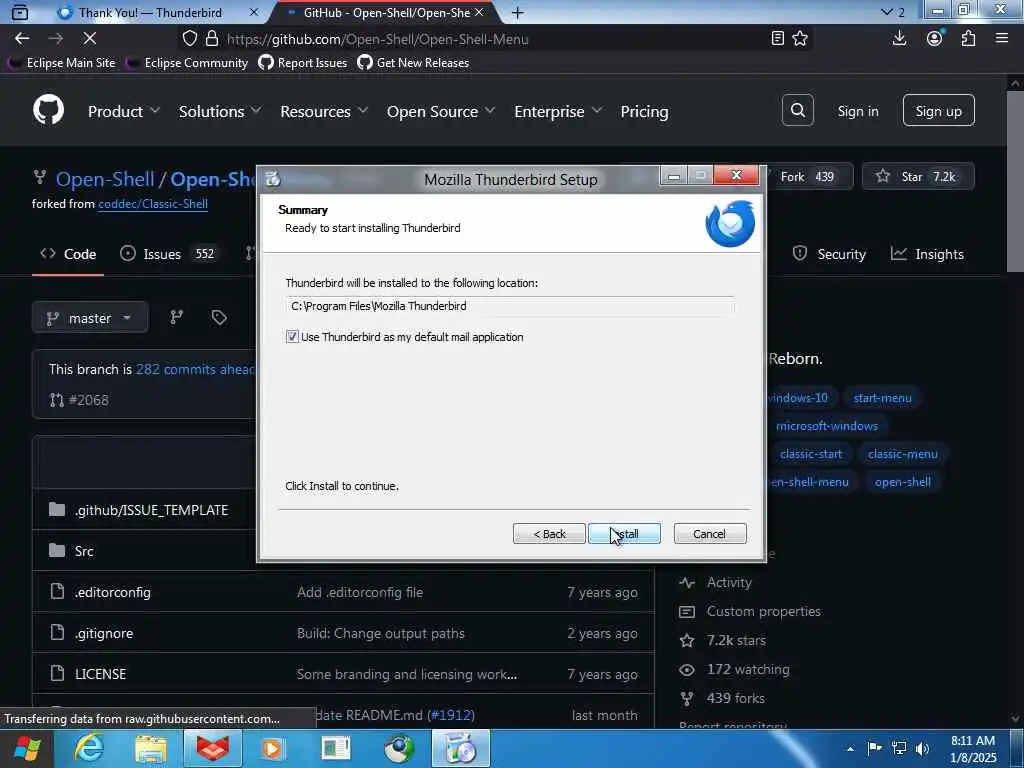The image size is (1024, 768).
Task: Open the browser downloads panel
Action: (899, 39)
